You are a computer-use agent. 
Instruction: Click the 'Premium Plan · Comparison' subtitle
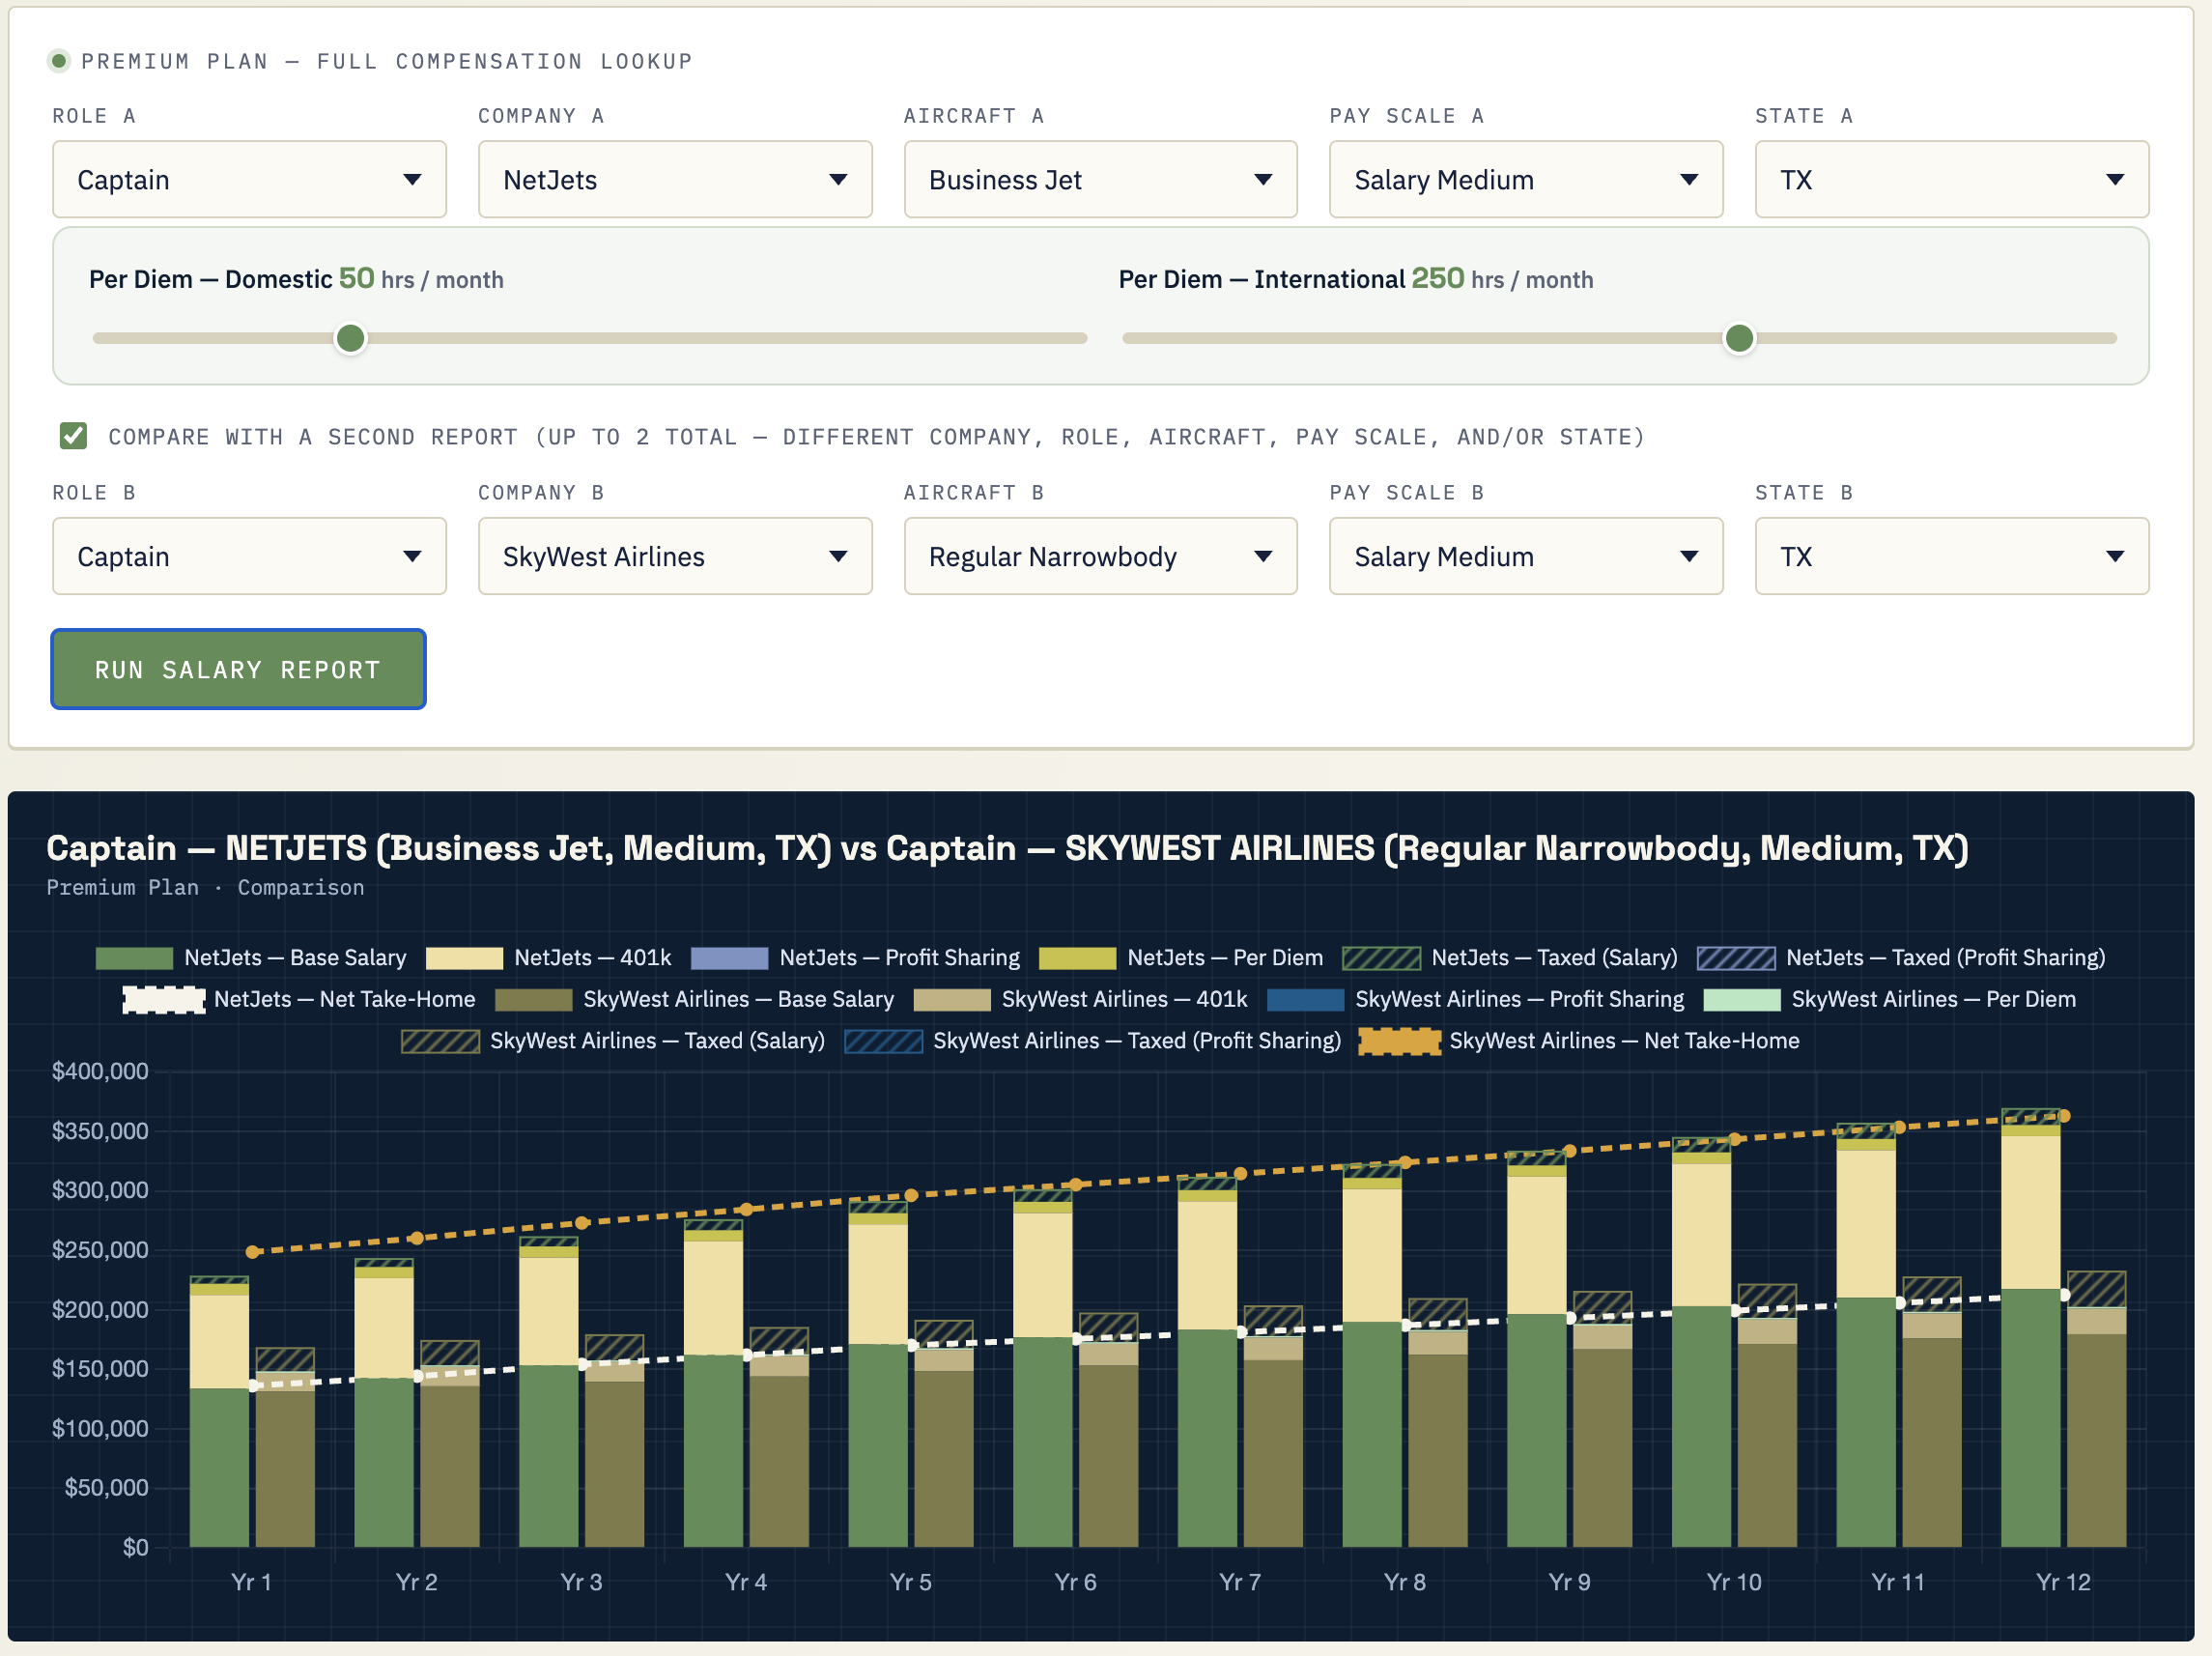[x=205, y=888]
